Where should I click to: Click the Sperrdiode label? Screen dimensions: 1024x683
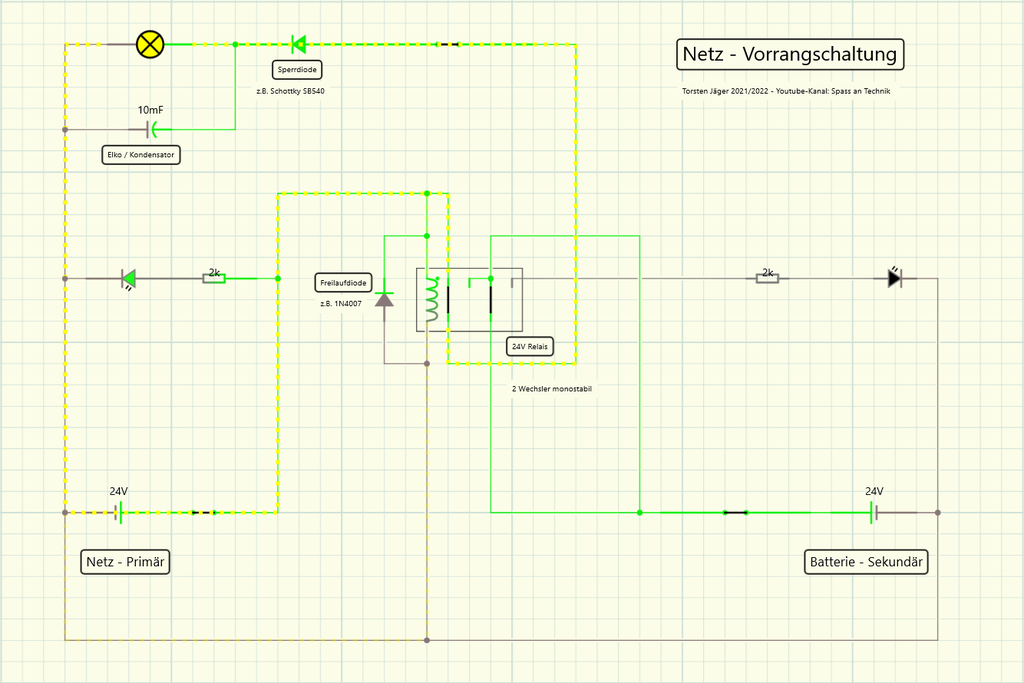(x=297, y=70)
